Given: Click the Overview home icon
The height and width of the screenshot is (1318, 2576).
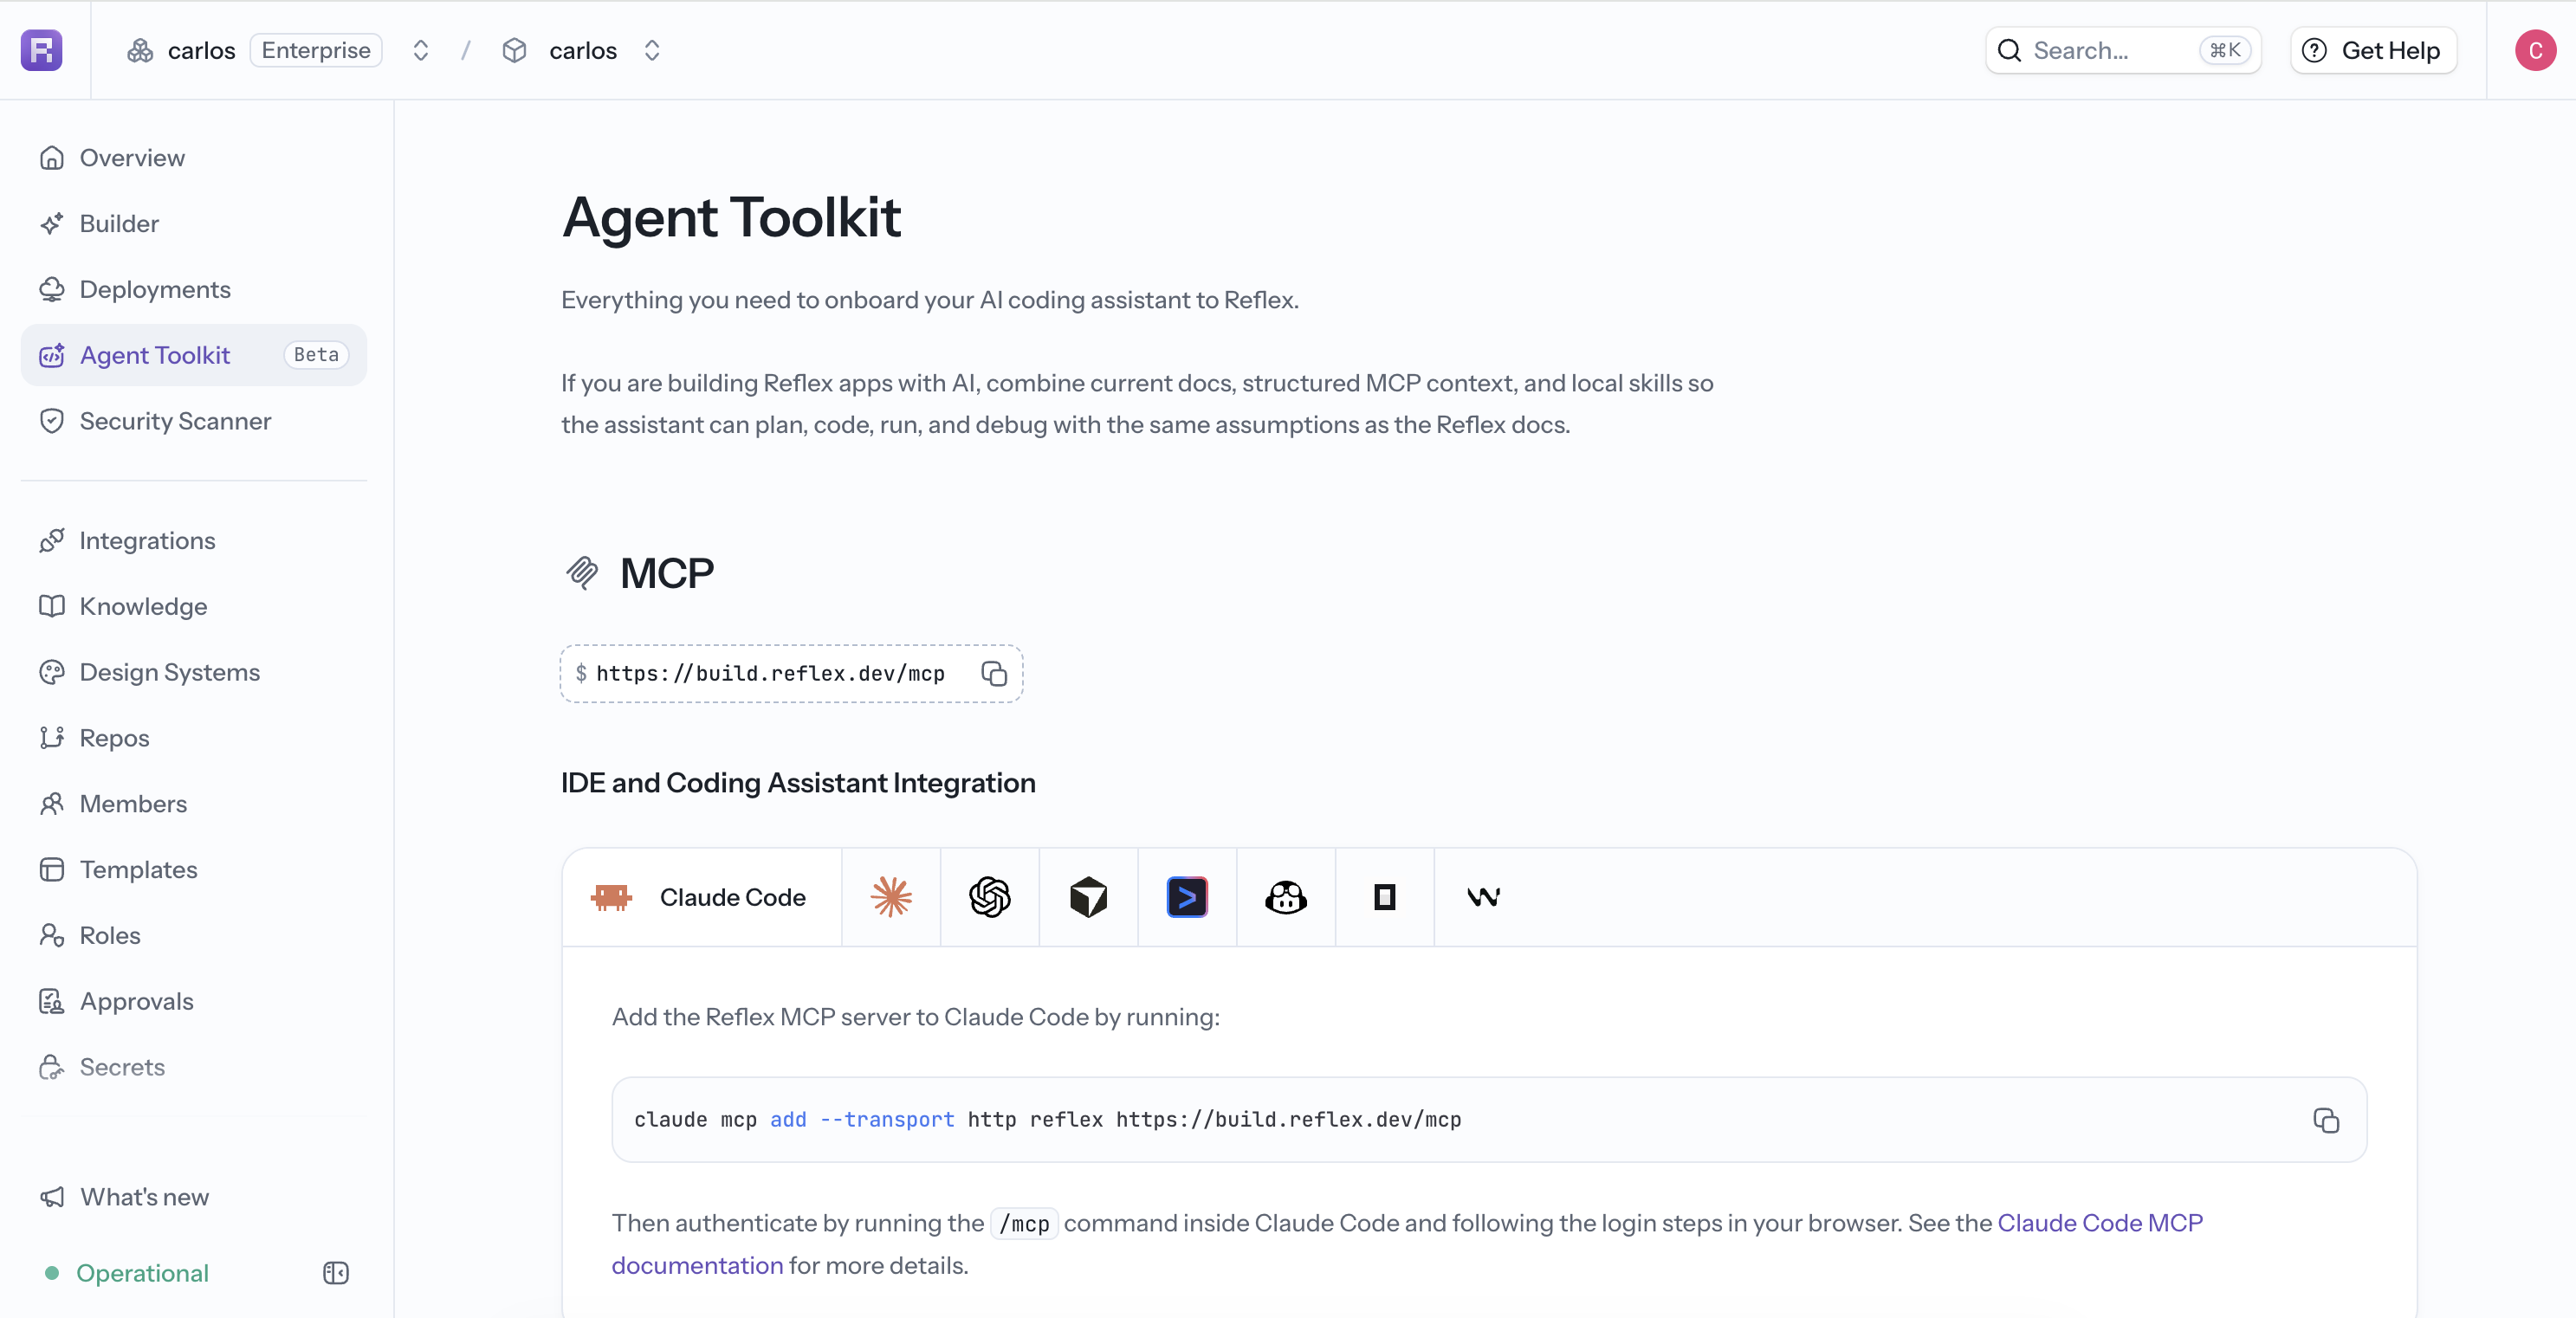Looking at the screenshot, I should 52,158.
